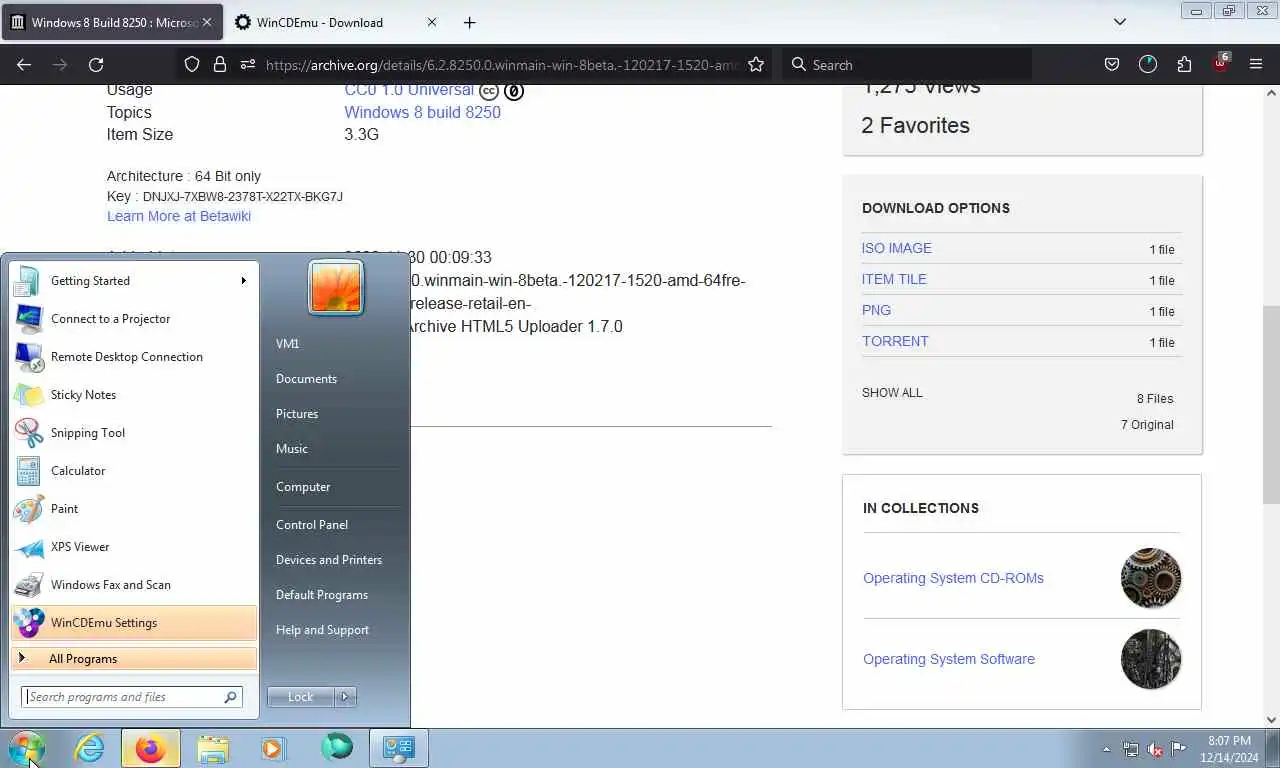Show hidden tray icons arrow
Image resolution: width=1280 pixels, height=768 pixels.
tap(1106, 749)
